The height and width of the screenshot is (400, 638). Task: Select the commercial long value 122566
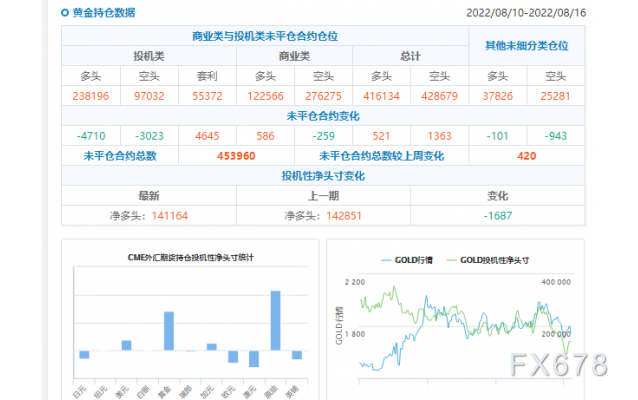[x=265, y=96]
